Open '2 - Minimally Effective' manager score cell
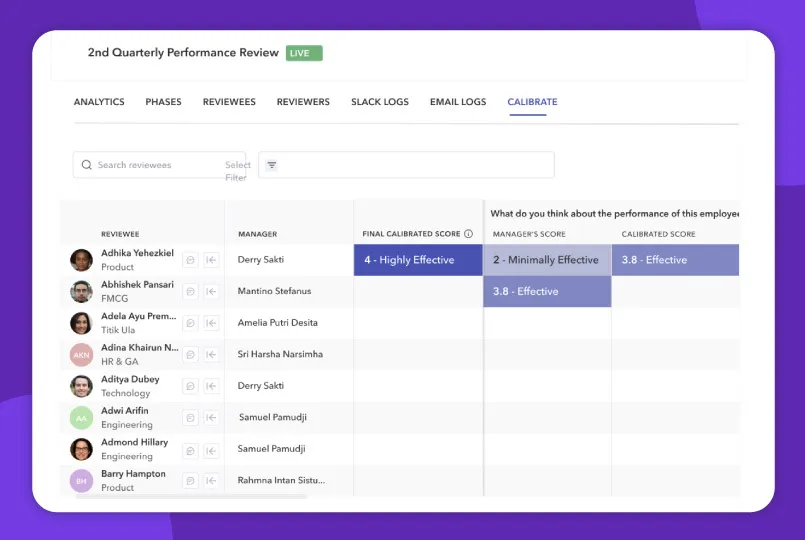Viewport: 805px width, 540px height. click(547, 260)
